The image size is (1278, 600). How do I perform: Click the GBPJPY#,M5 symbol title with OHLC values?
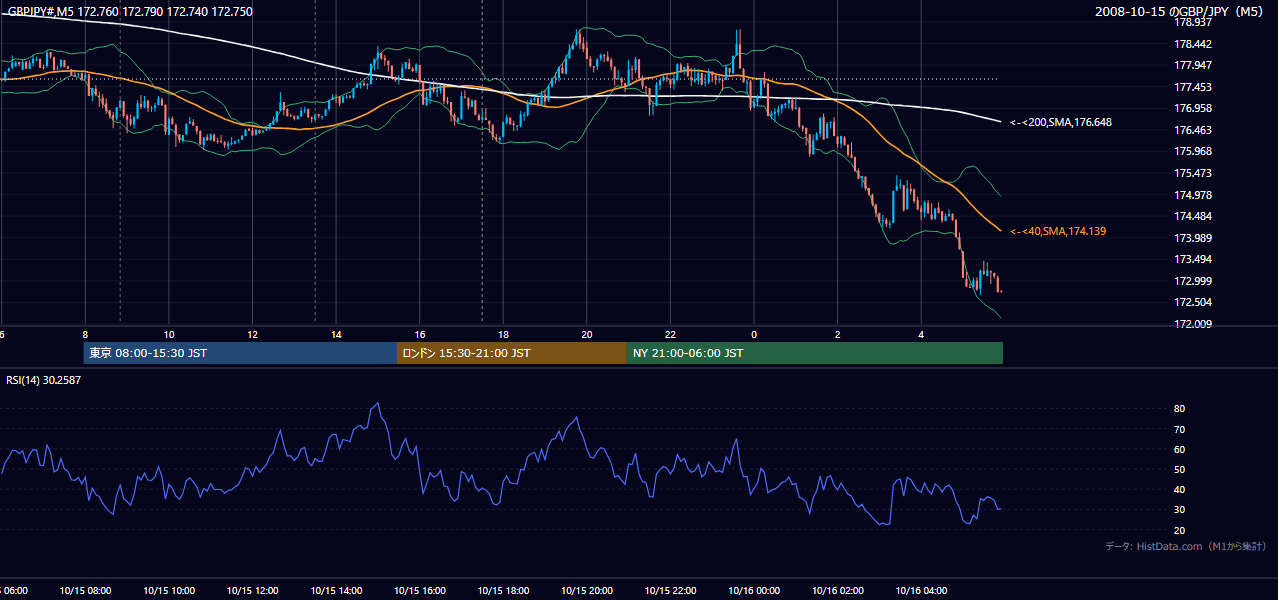[x=130, y=12]
